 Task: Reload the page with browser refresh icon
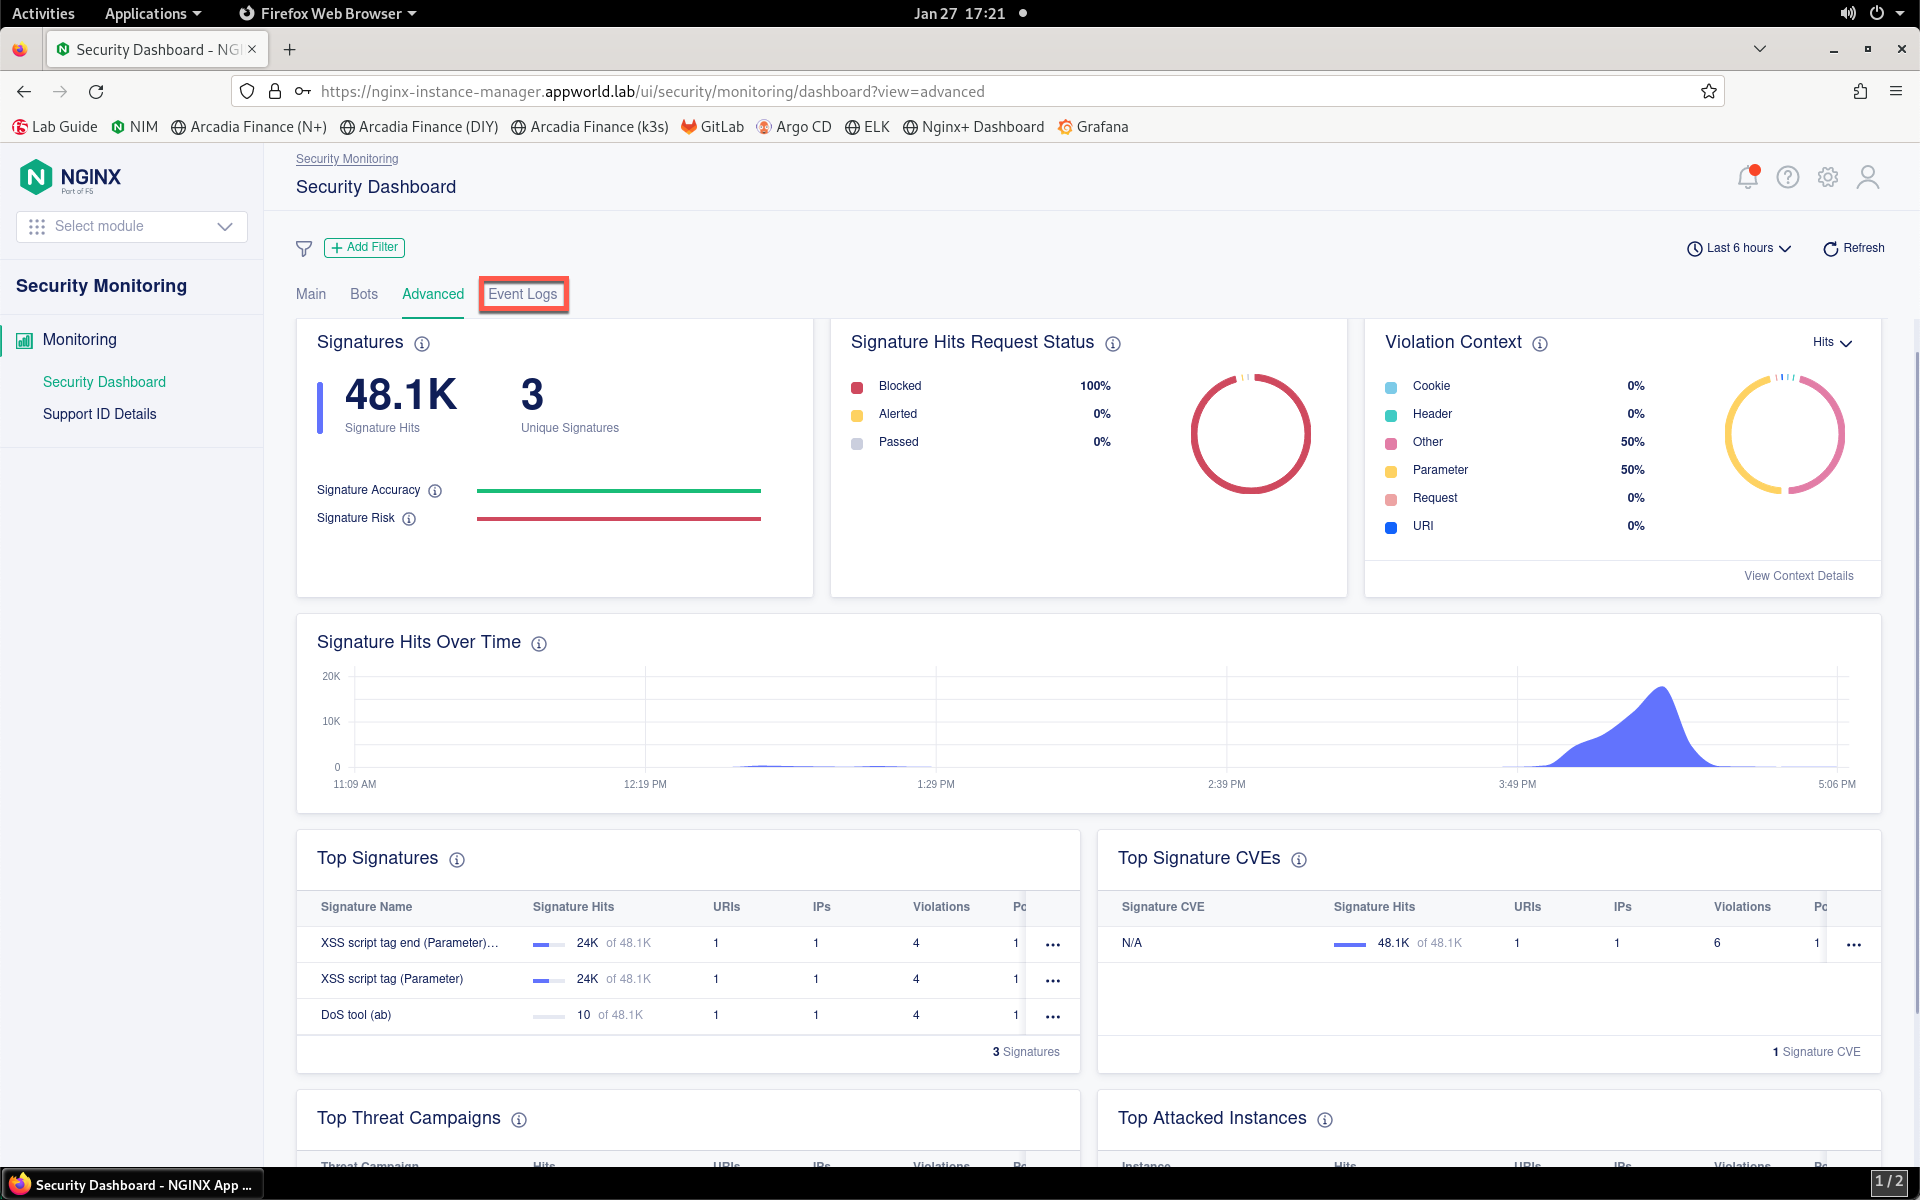[96, 92]
